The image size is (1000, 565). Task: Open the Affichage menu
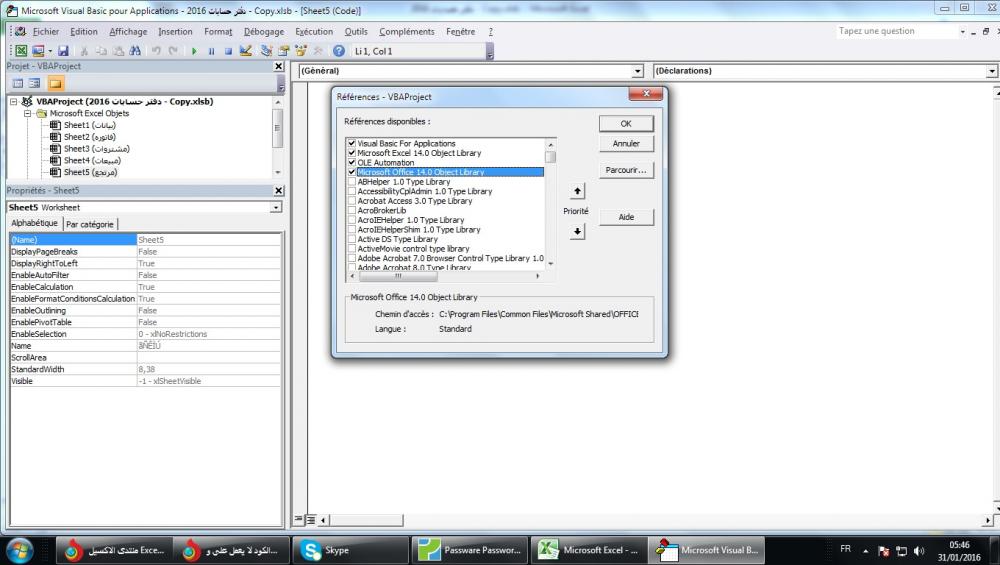[x=128, y=31]
